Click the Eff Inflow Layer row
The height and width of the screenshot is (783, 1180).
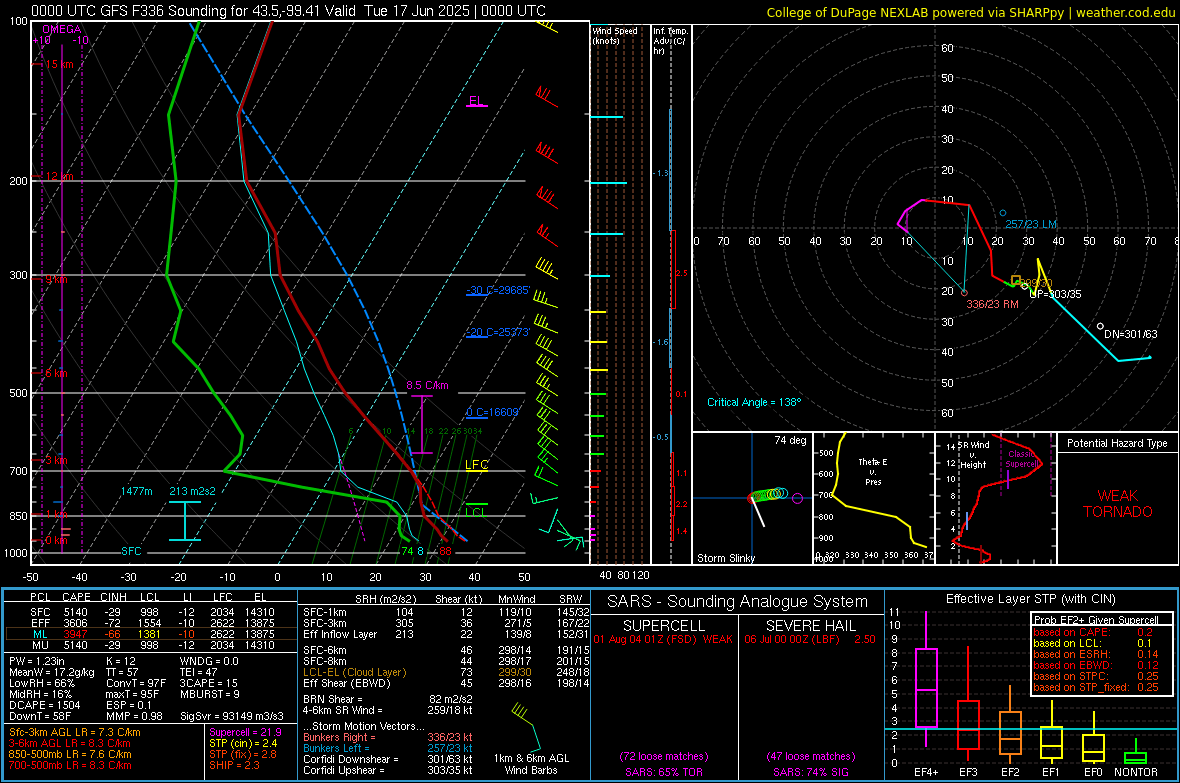(446, 634)
